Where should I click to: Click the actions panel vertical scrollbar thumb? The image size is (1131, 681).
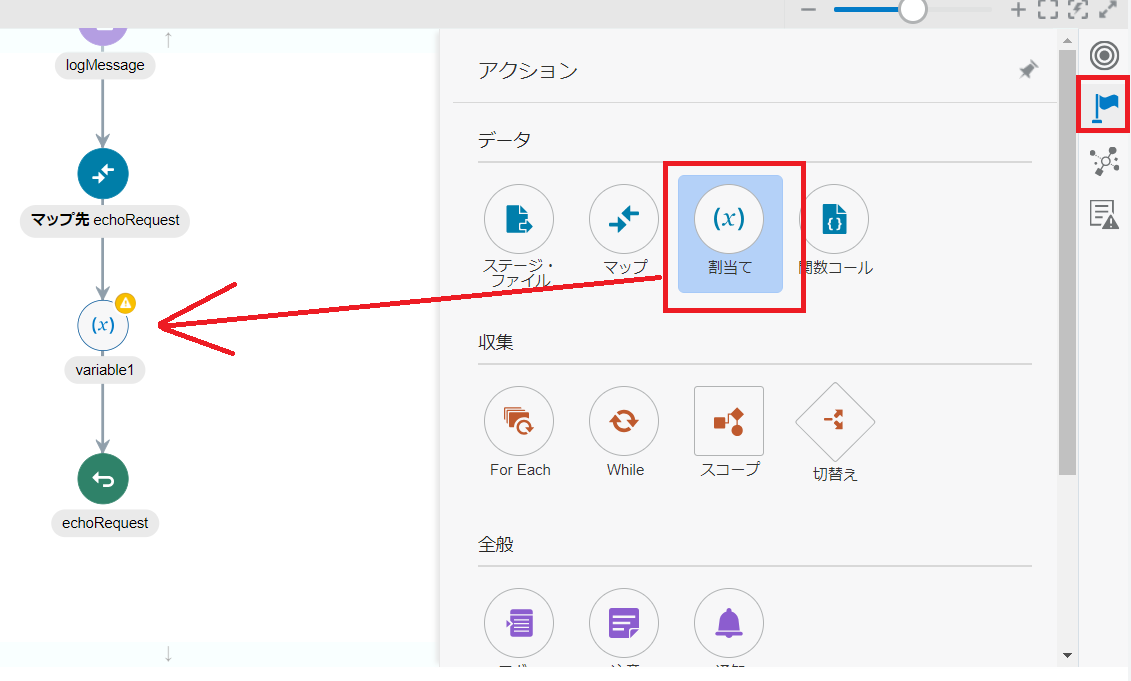coord(1068,263)
